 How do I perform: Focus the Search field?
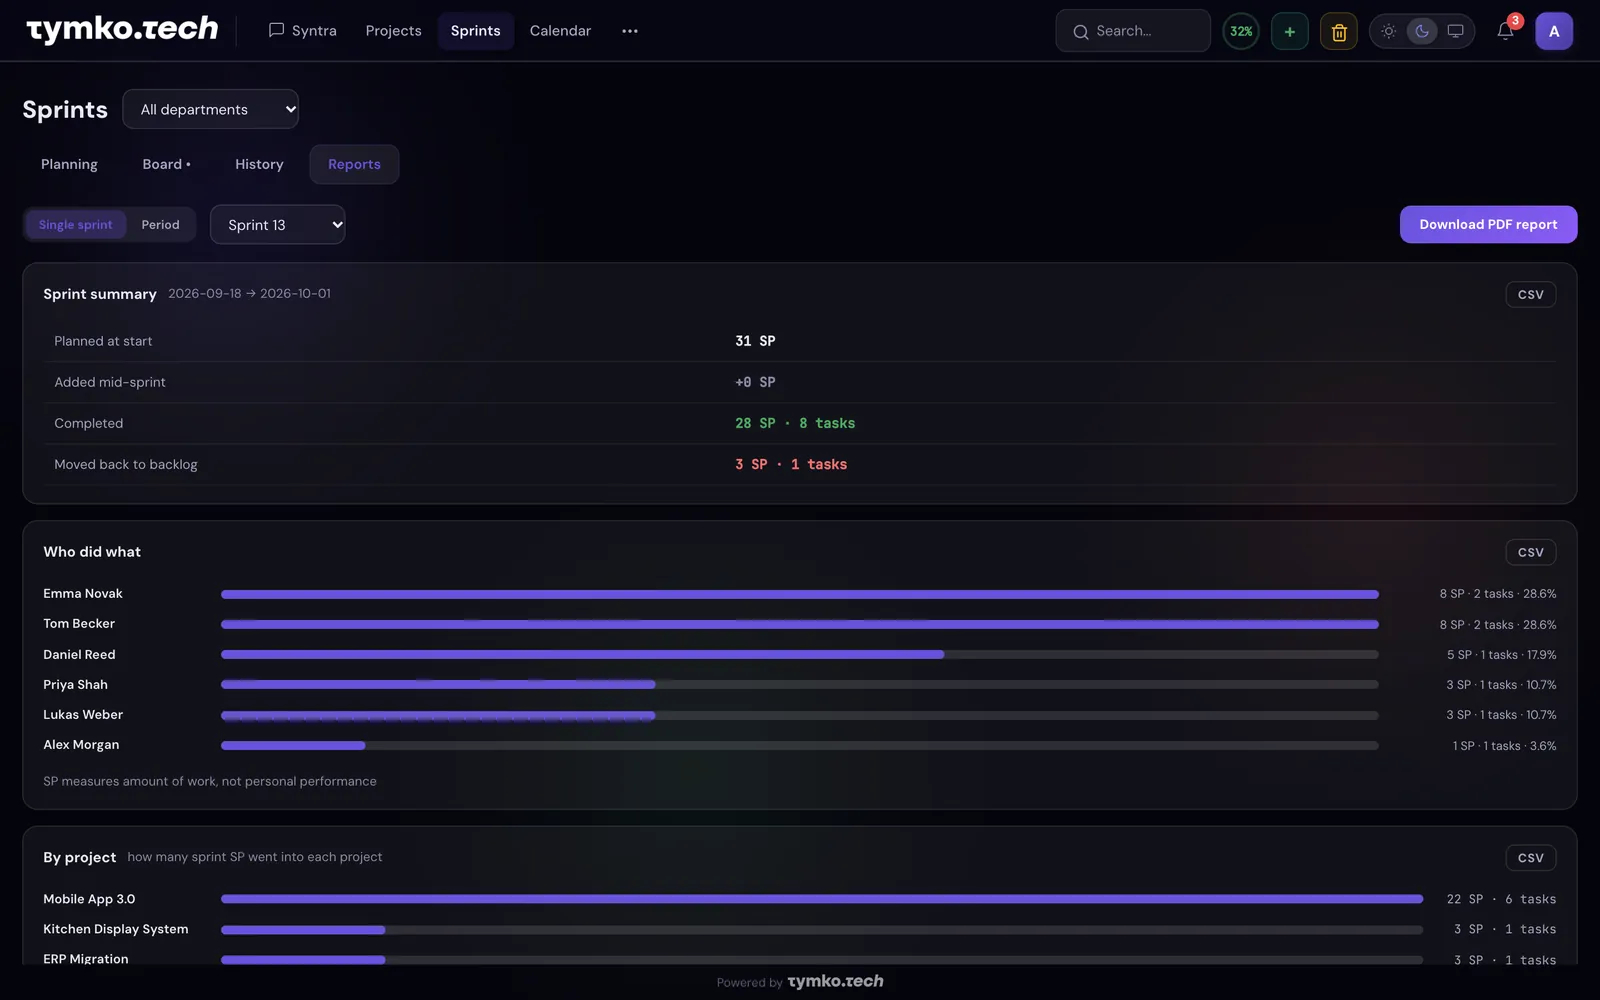[1133, 31]
